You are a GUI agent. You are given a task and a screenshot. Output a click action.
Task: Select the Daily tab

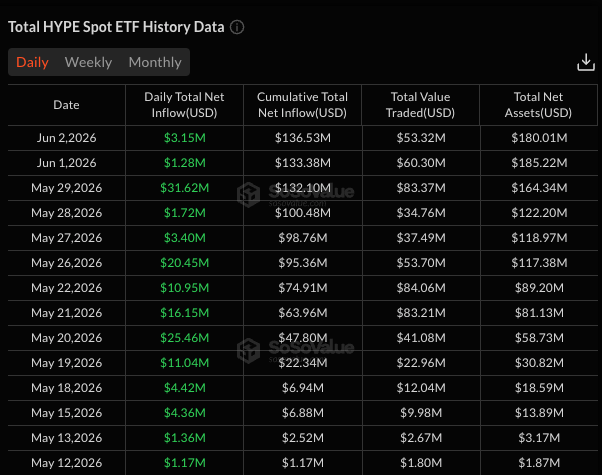(x=32, y=62)
